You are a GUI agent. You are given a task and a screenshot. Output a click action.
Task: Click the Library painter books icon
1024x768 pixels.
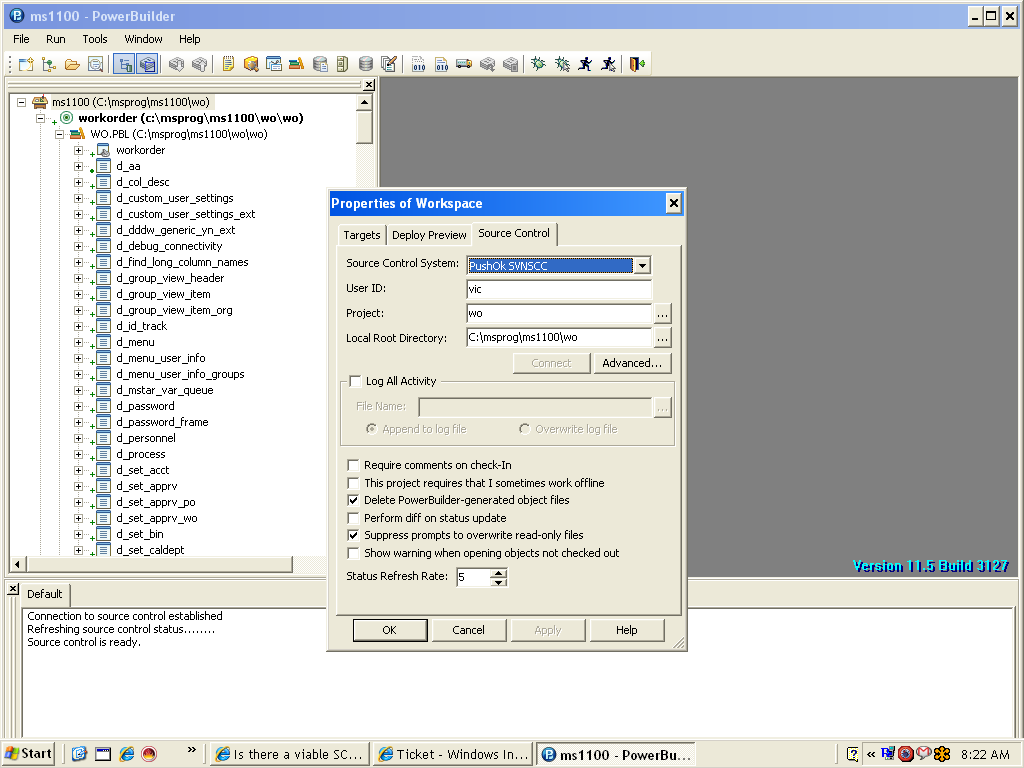pos(297,64)
